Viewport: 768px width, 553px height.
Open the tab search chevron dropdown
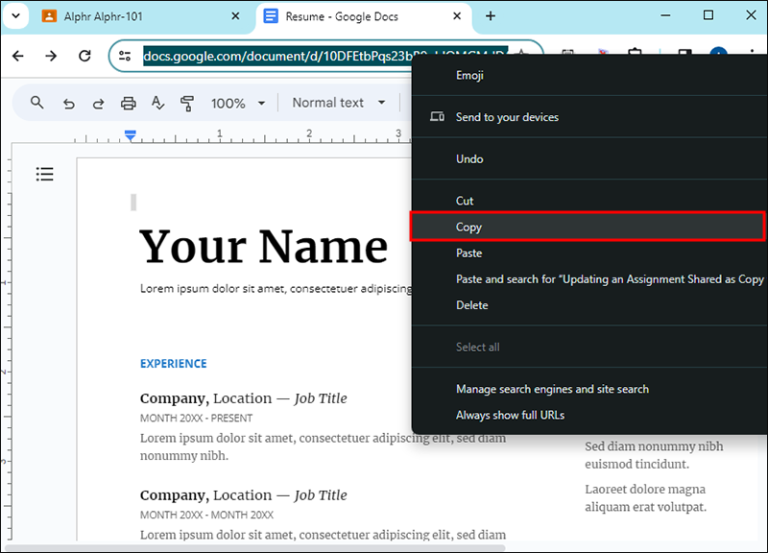[x=15, y=16]
